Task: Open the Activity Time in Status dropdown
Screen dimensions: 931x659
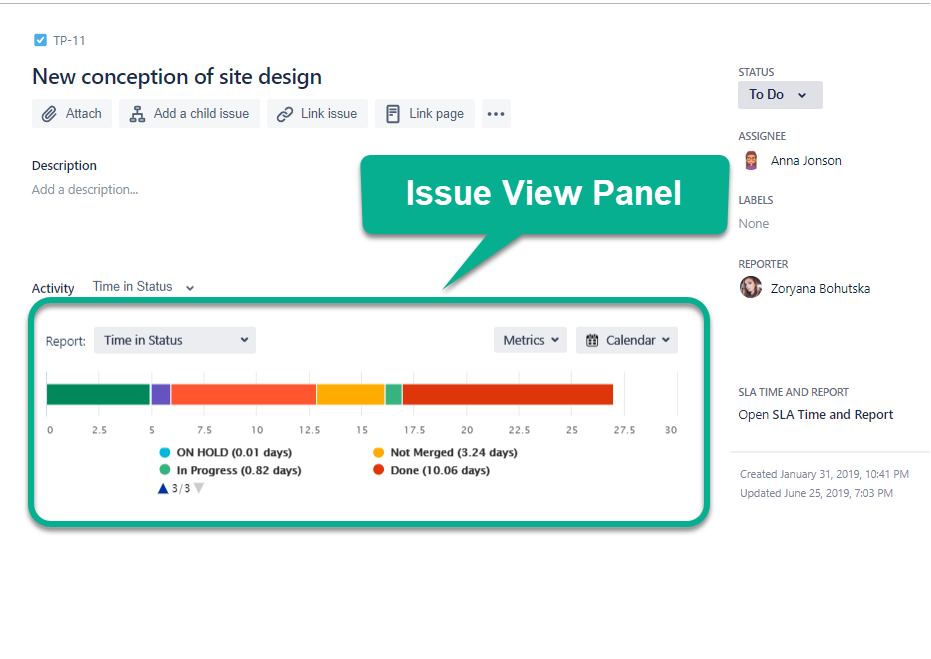Action: 143,287
